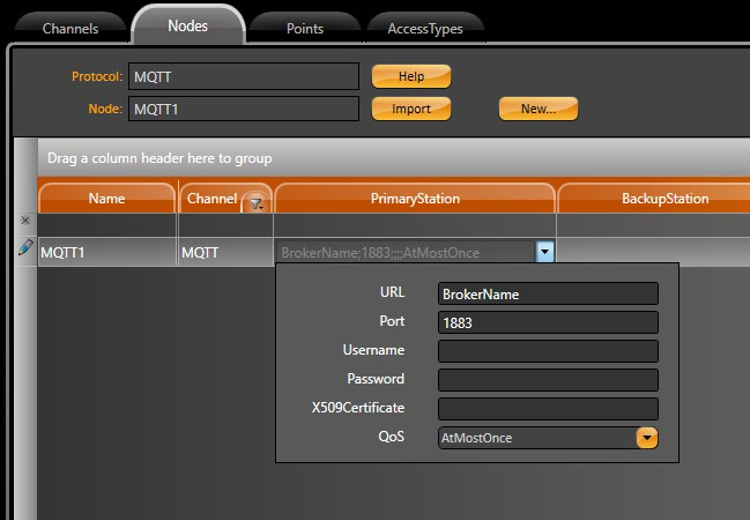Image resolution: width=750 pixels, height=520 pixels.
Task: Edit the Port field containing 1883
Action: pyautogui.click(x=548, y=322)
